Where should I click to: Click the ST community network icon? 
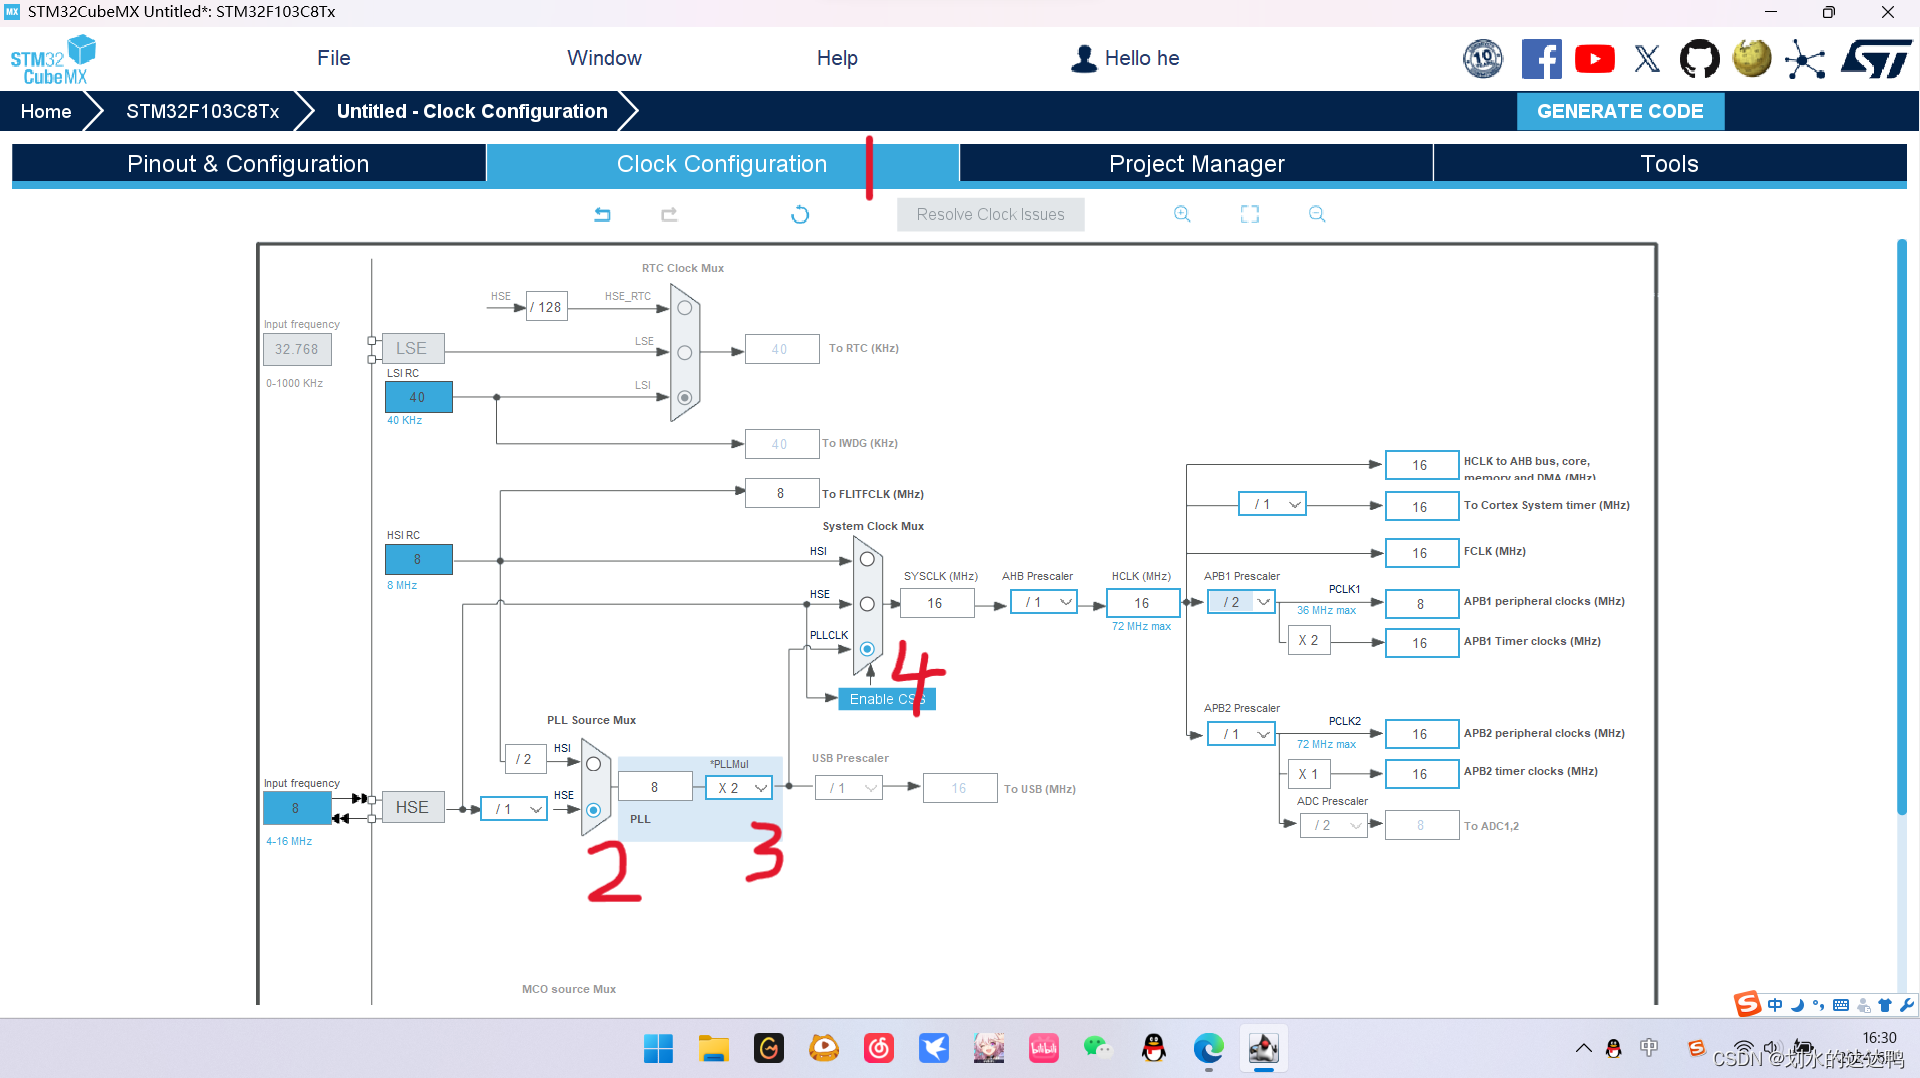[x=1805, y=59]
